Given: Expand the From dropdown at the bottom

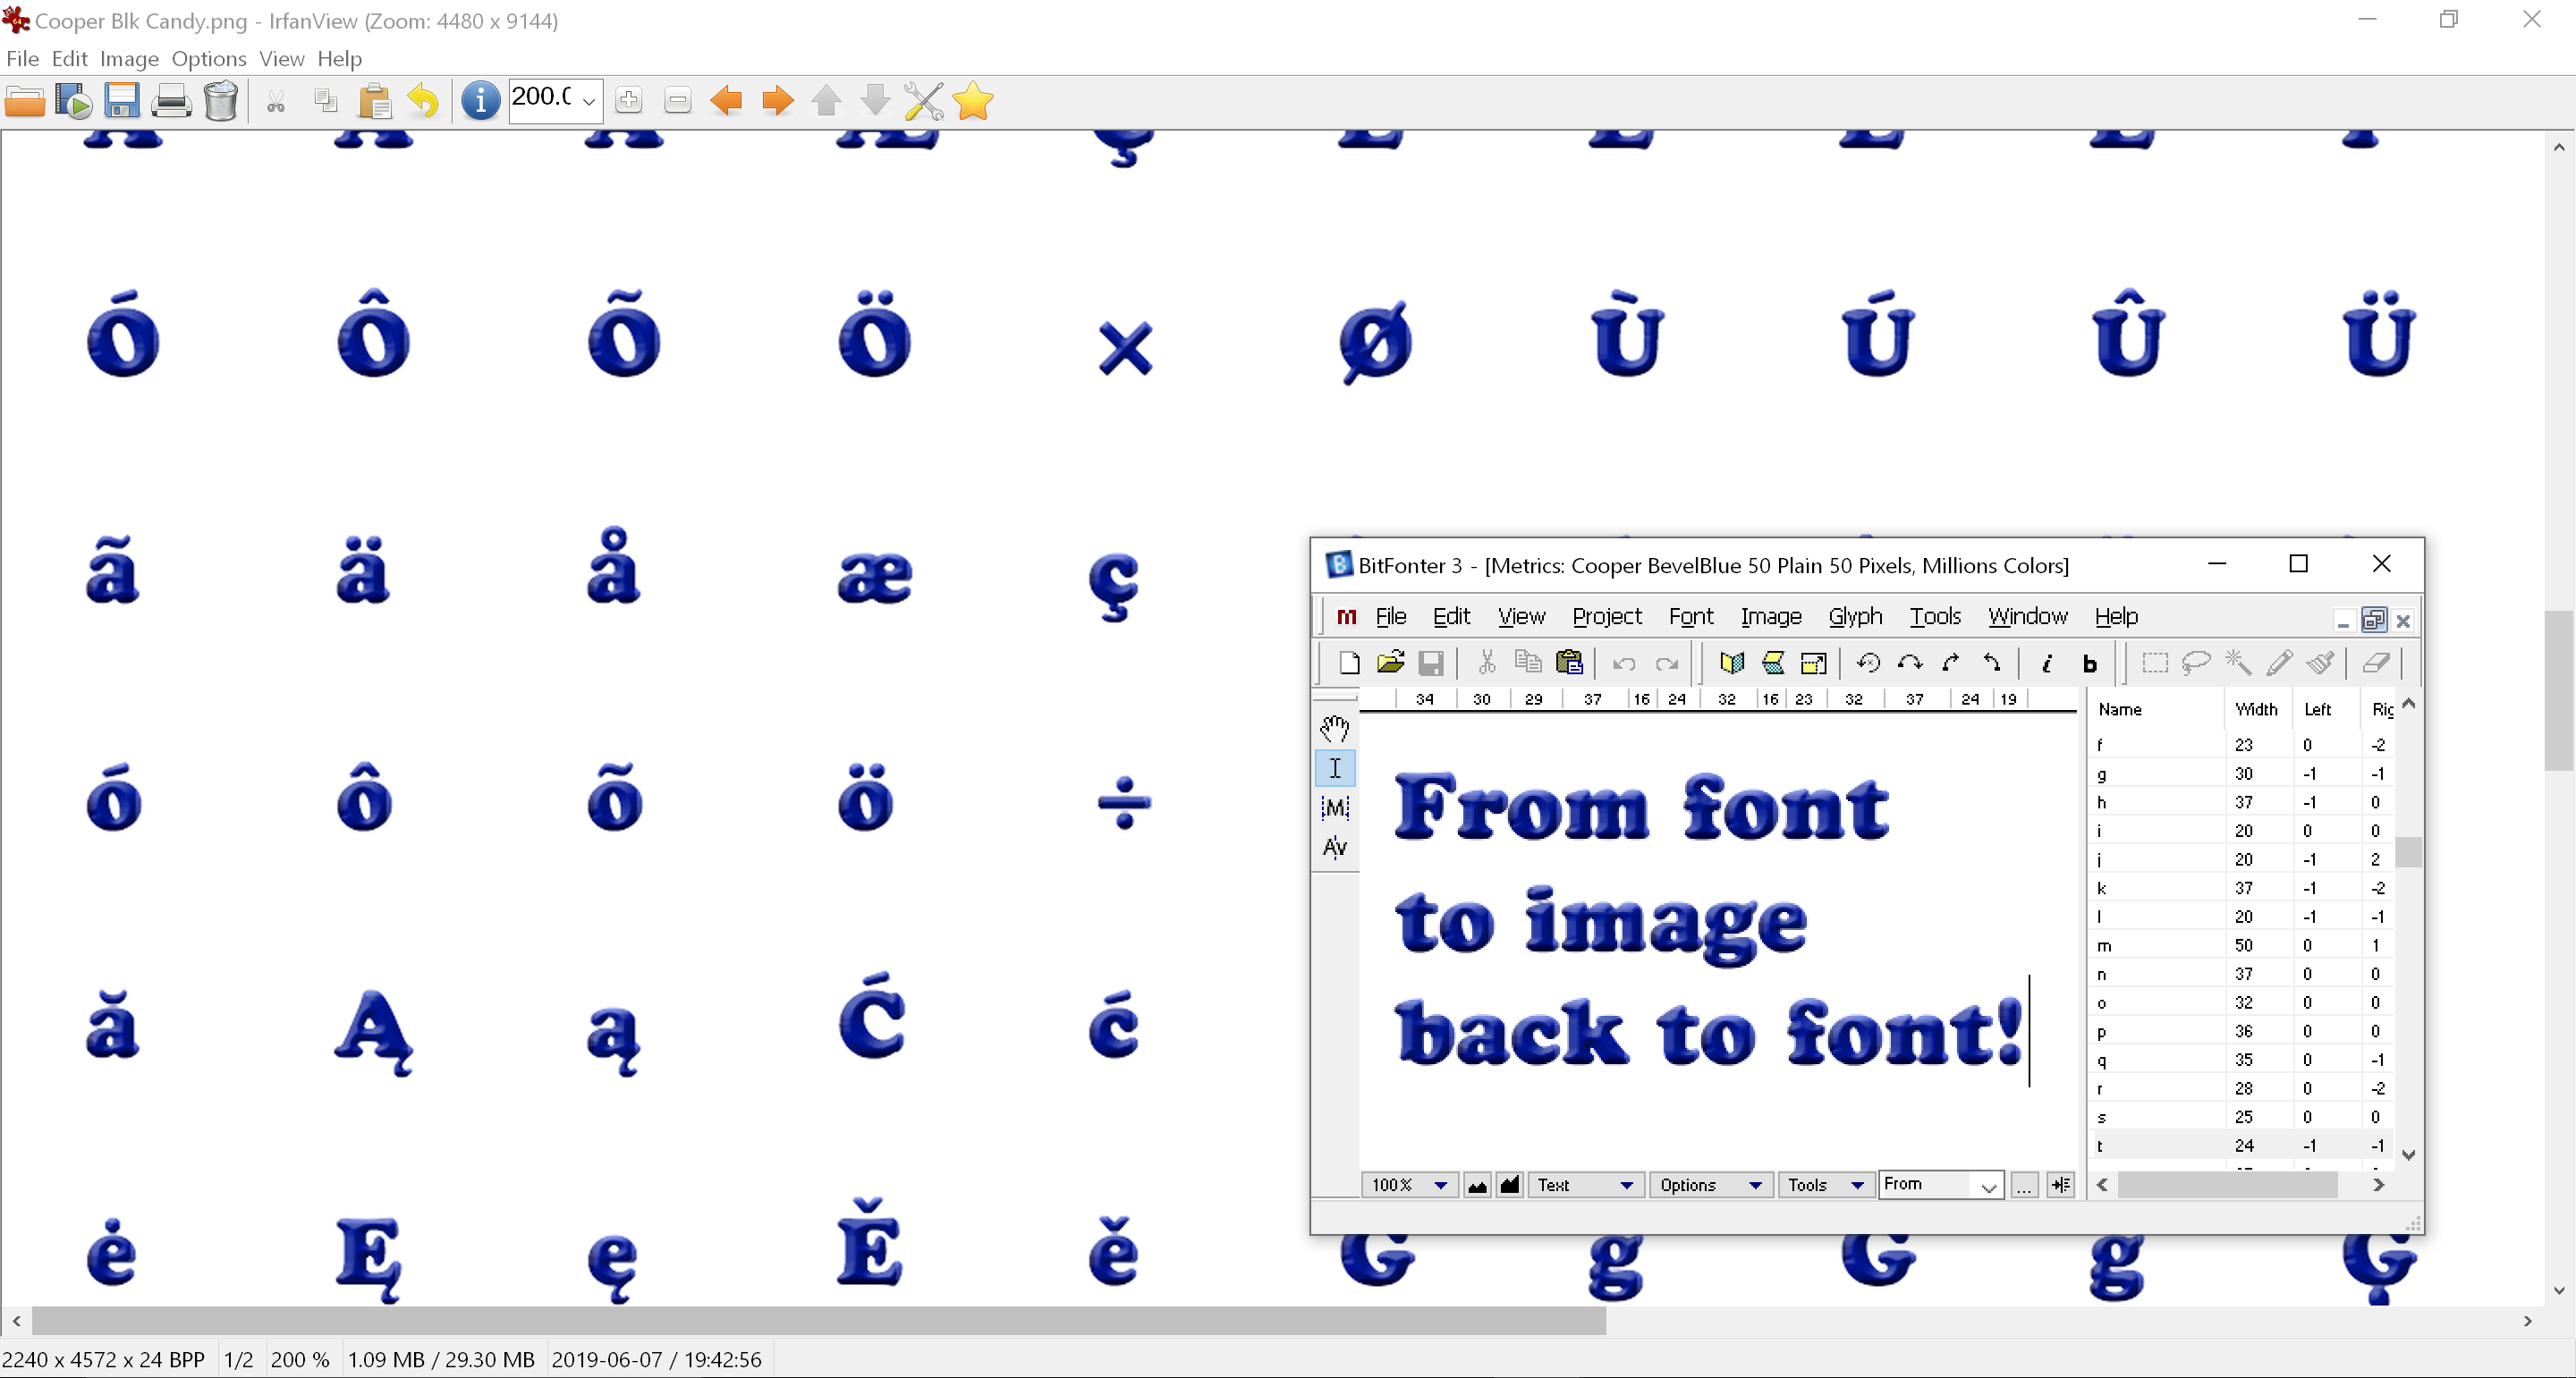Looking at the screenshot, I should click(x=1988, y=1184).
